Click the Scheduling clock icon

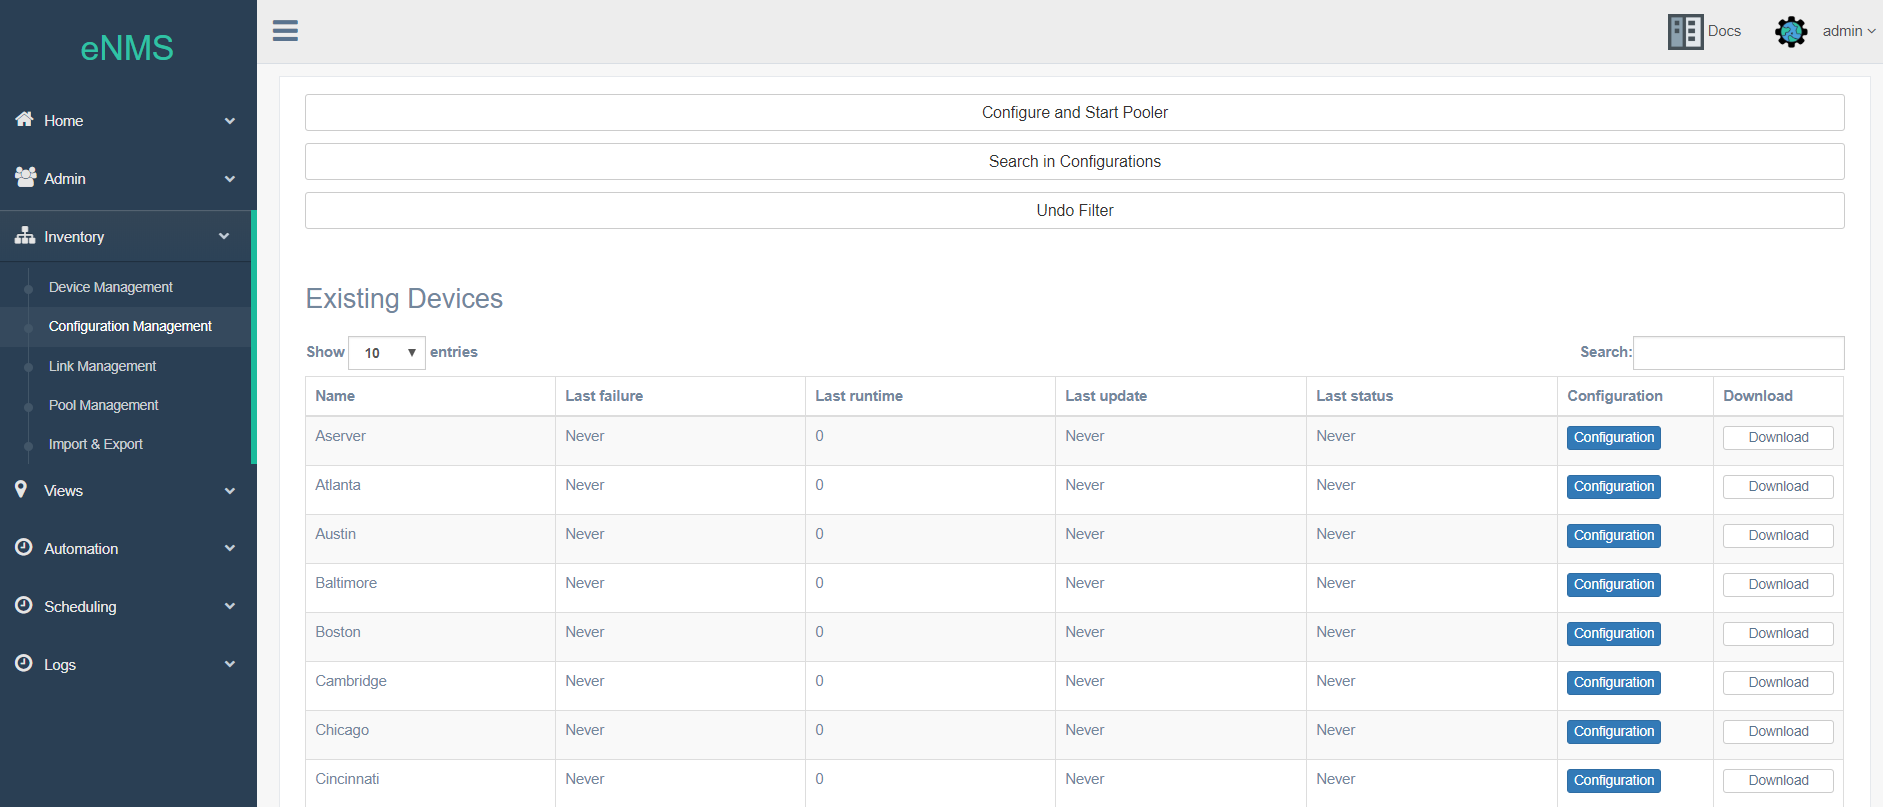(x=24, y=605)
